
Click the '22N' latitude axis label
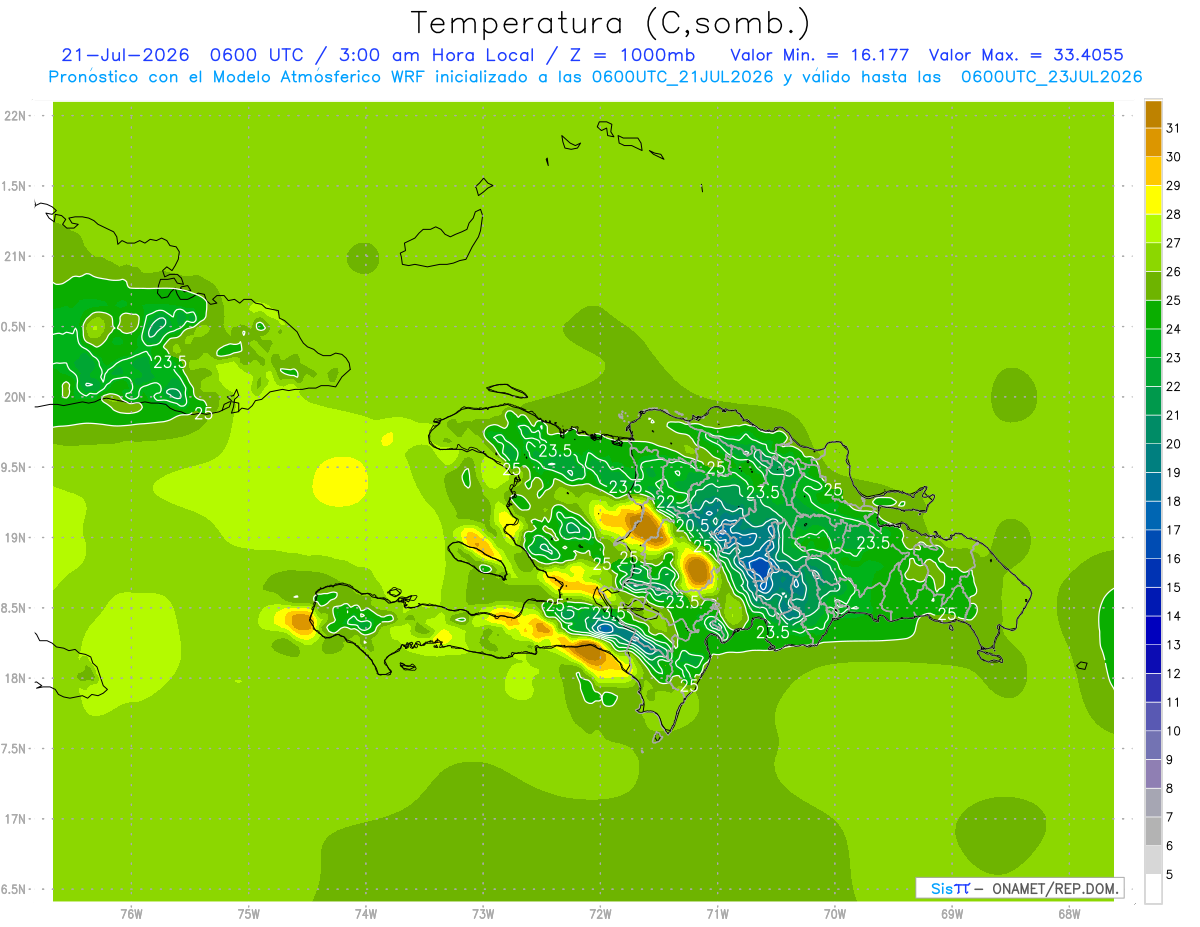tap(16, 116)
